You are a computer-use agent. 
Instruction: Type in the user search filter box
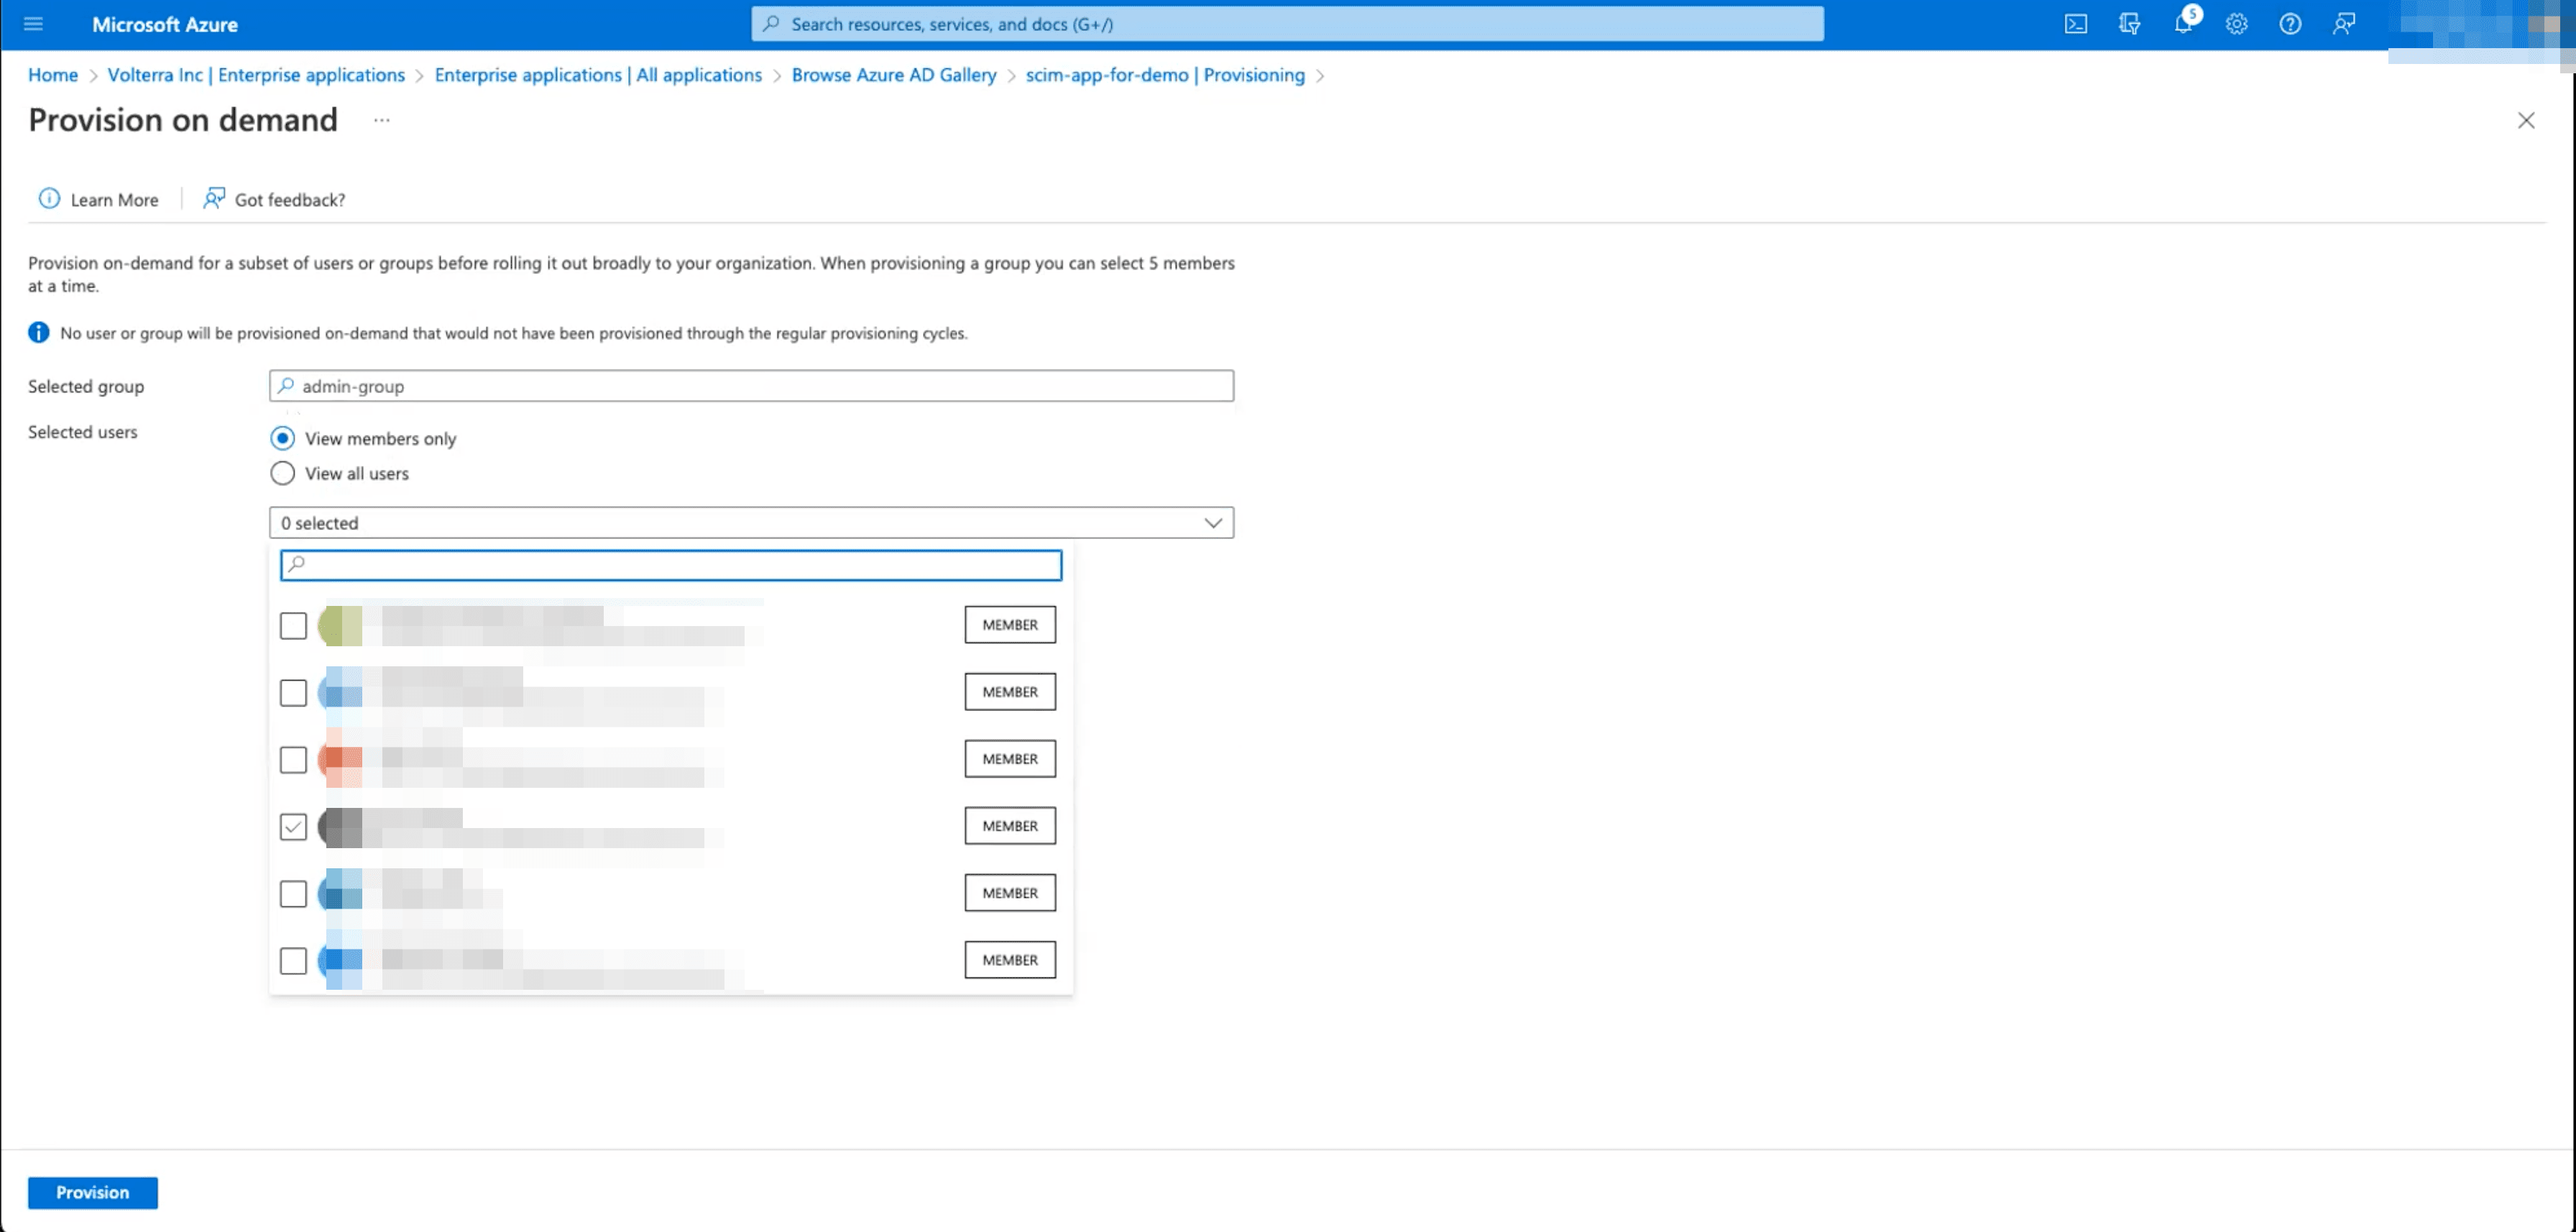(671, 564)
